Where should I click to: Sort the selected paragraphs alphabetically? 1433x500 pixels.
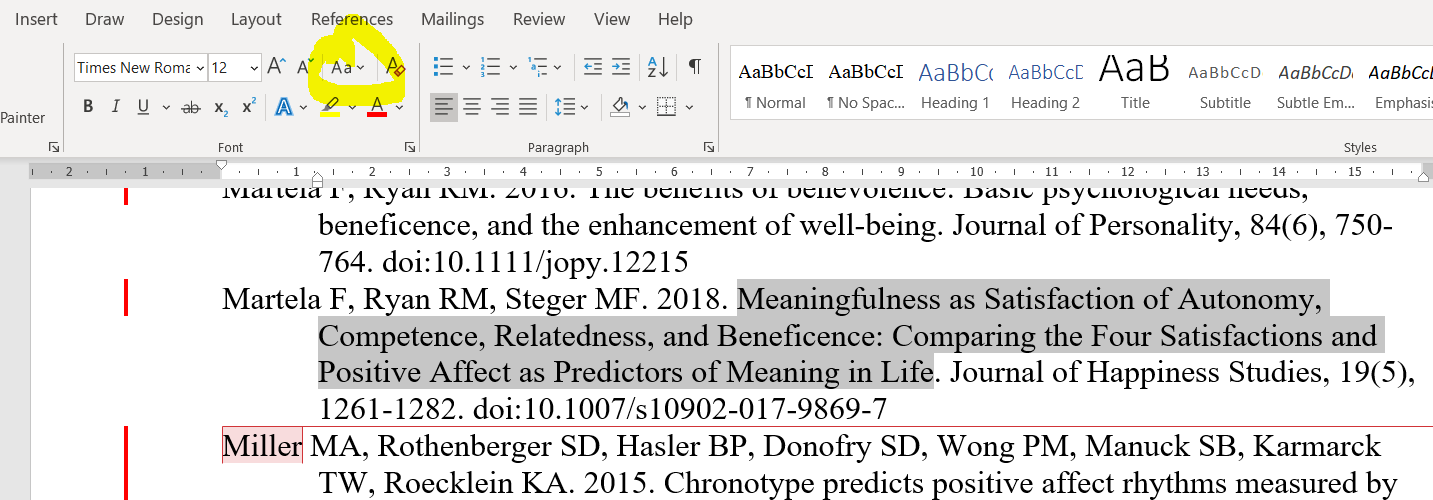pos(657,67)
